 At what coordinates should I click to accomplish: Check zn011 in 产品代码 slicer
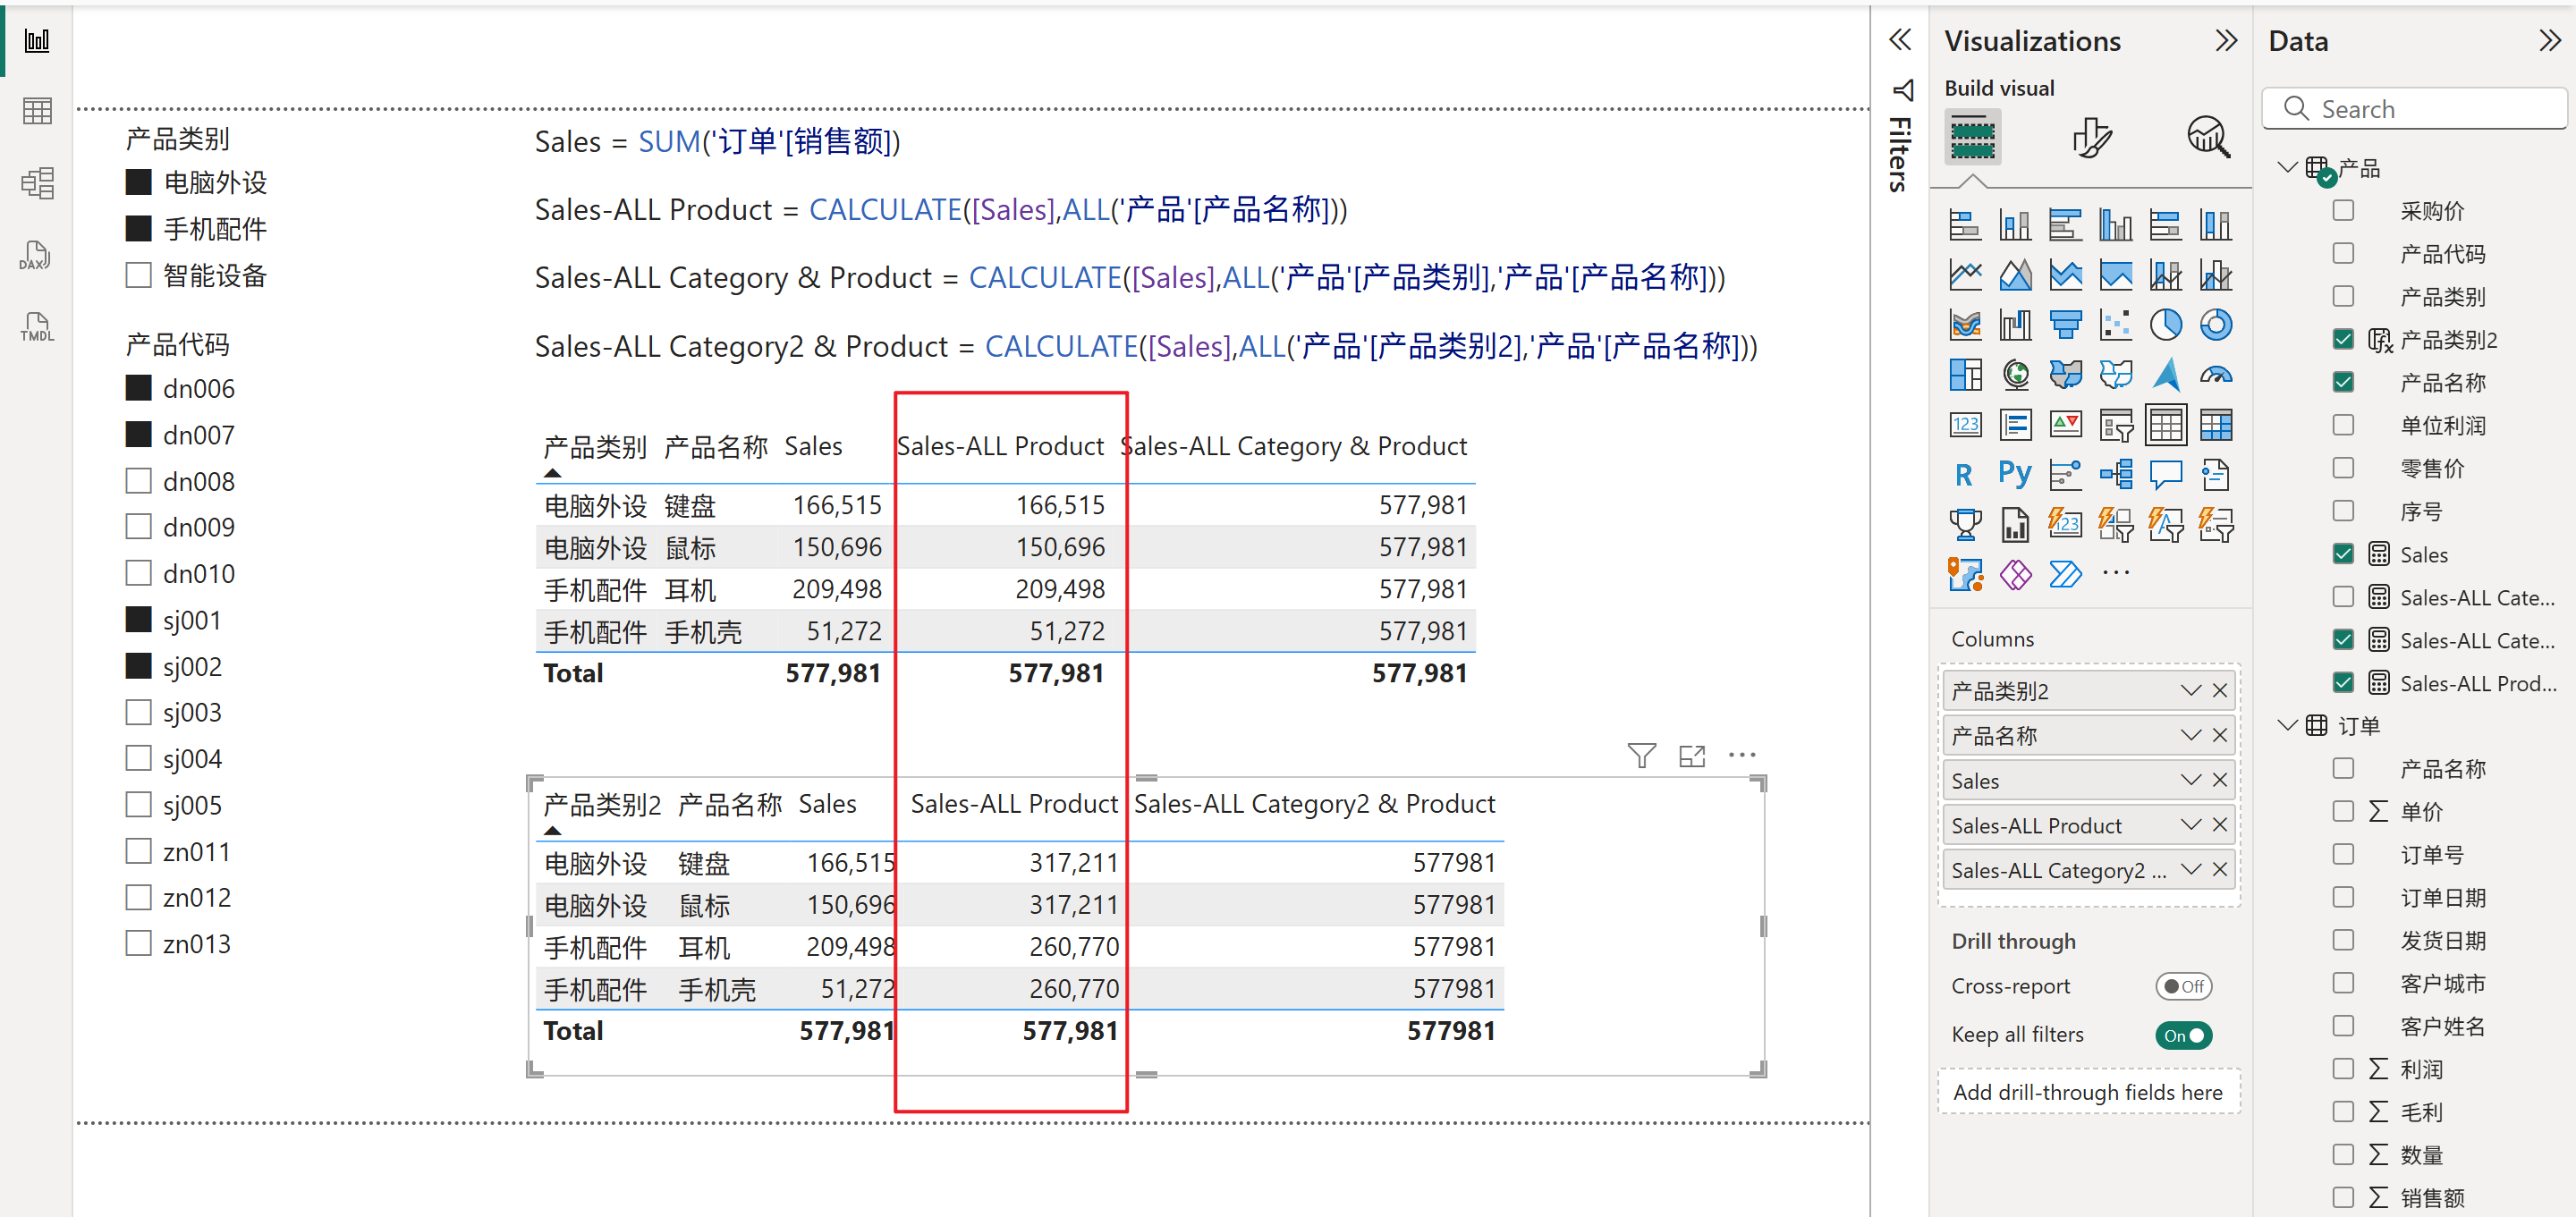point(138,851)
